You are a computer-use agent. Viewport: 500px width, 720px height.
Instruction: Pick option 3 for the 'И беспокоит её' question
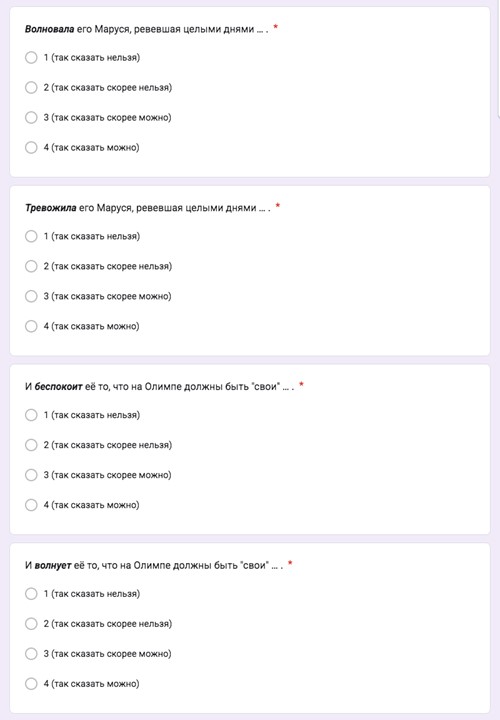pyautogui.click(x=31, y=475)
